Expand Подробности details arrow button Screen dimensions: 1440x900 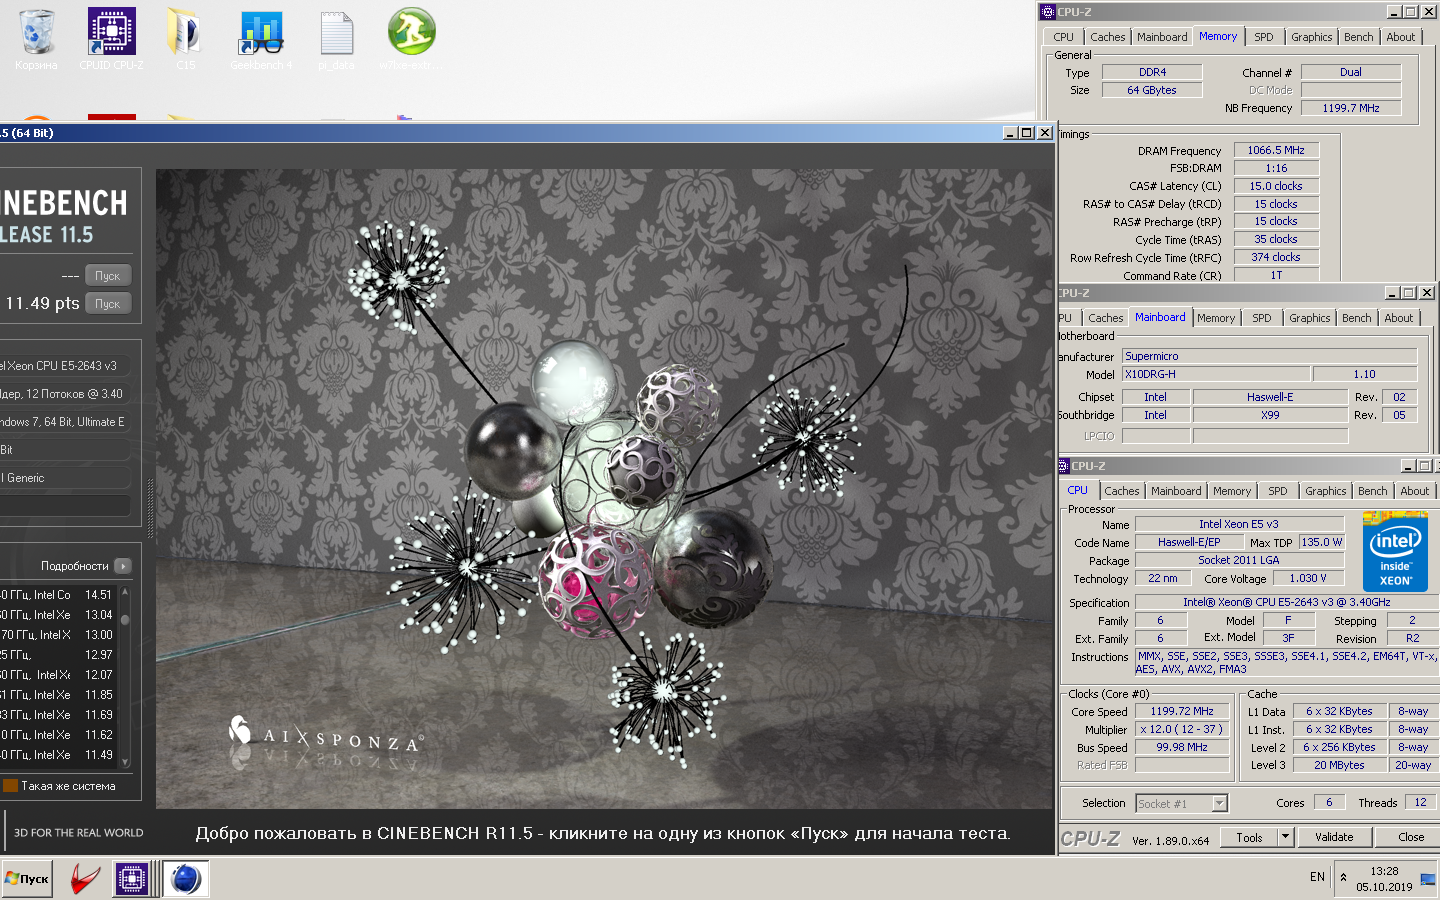pos(123,566)
